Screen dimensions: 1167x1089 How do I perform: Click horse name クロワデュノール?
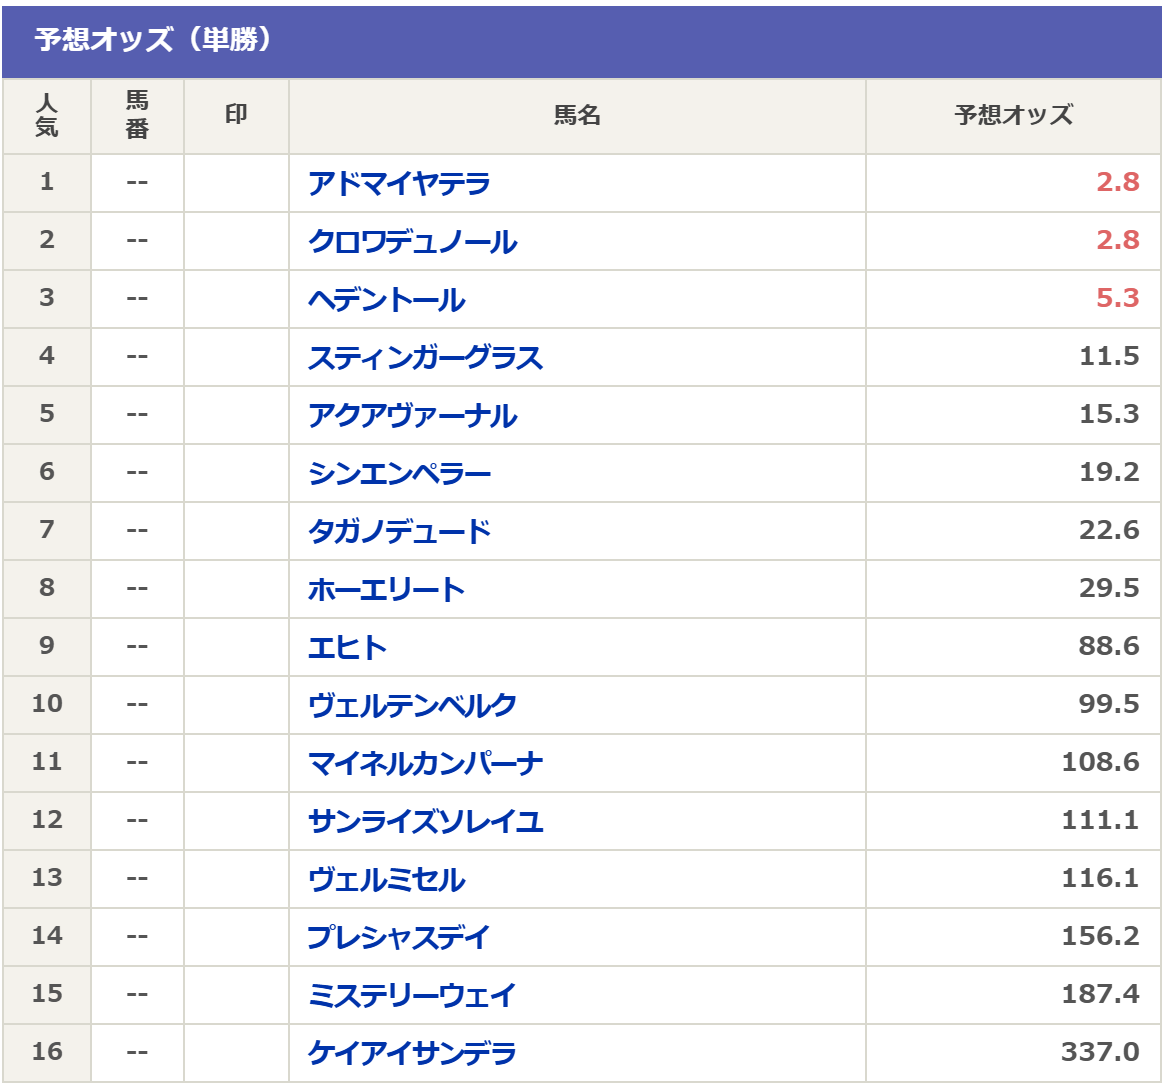pos(412,241)
